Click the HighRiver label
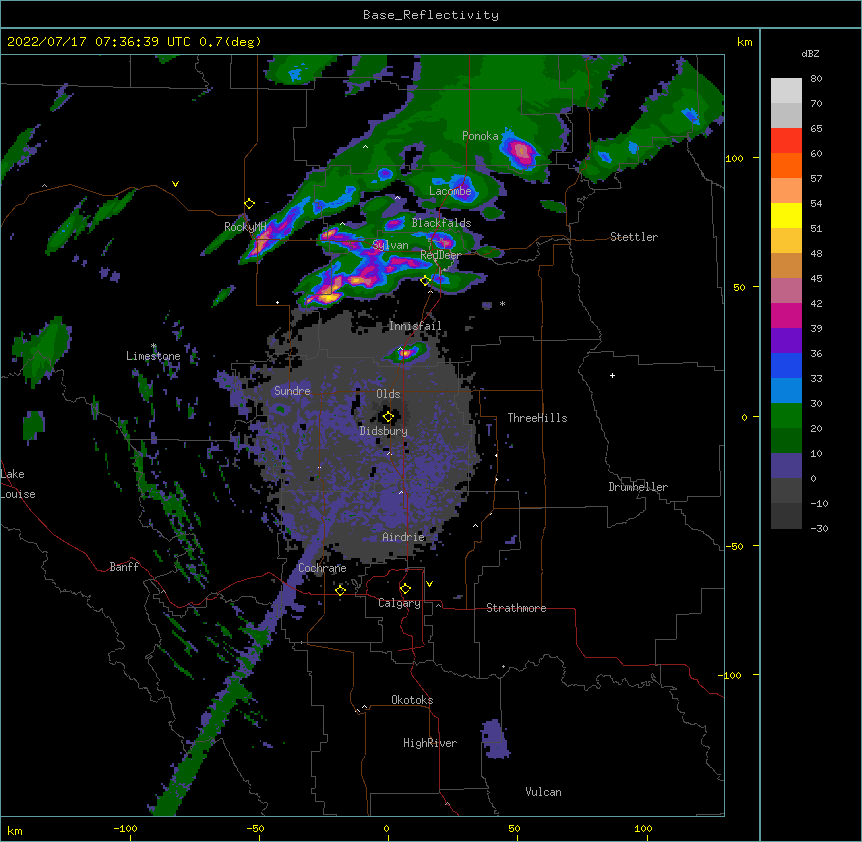Screen dimensions: 862x842 coord(430,743)
